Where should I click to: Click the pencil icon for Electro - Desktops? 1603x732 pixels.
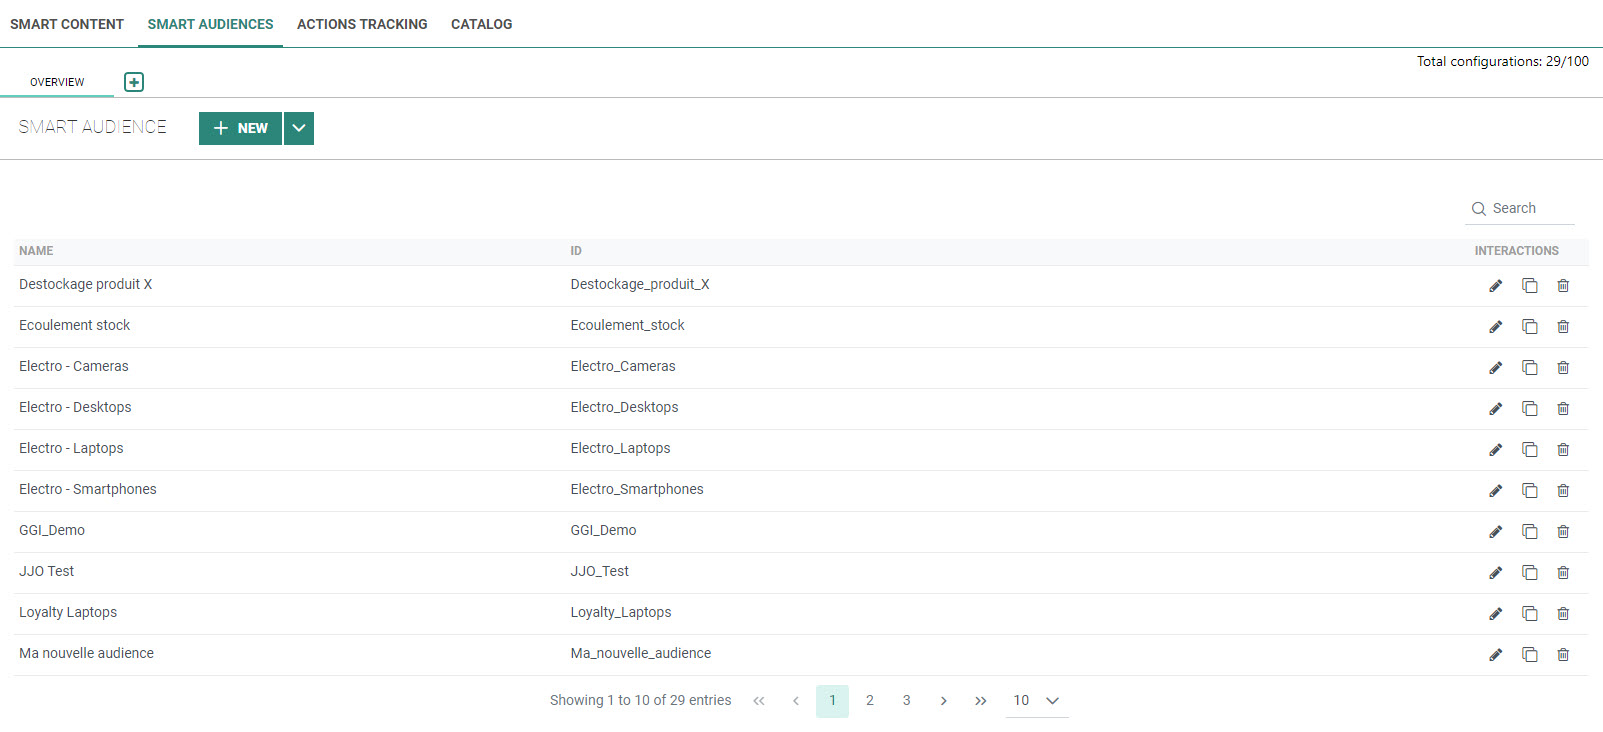coord(1495,409)
